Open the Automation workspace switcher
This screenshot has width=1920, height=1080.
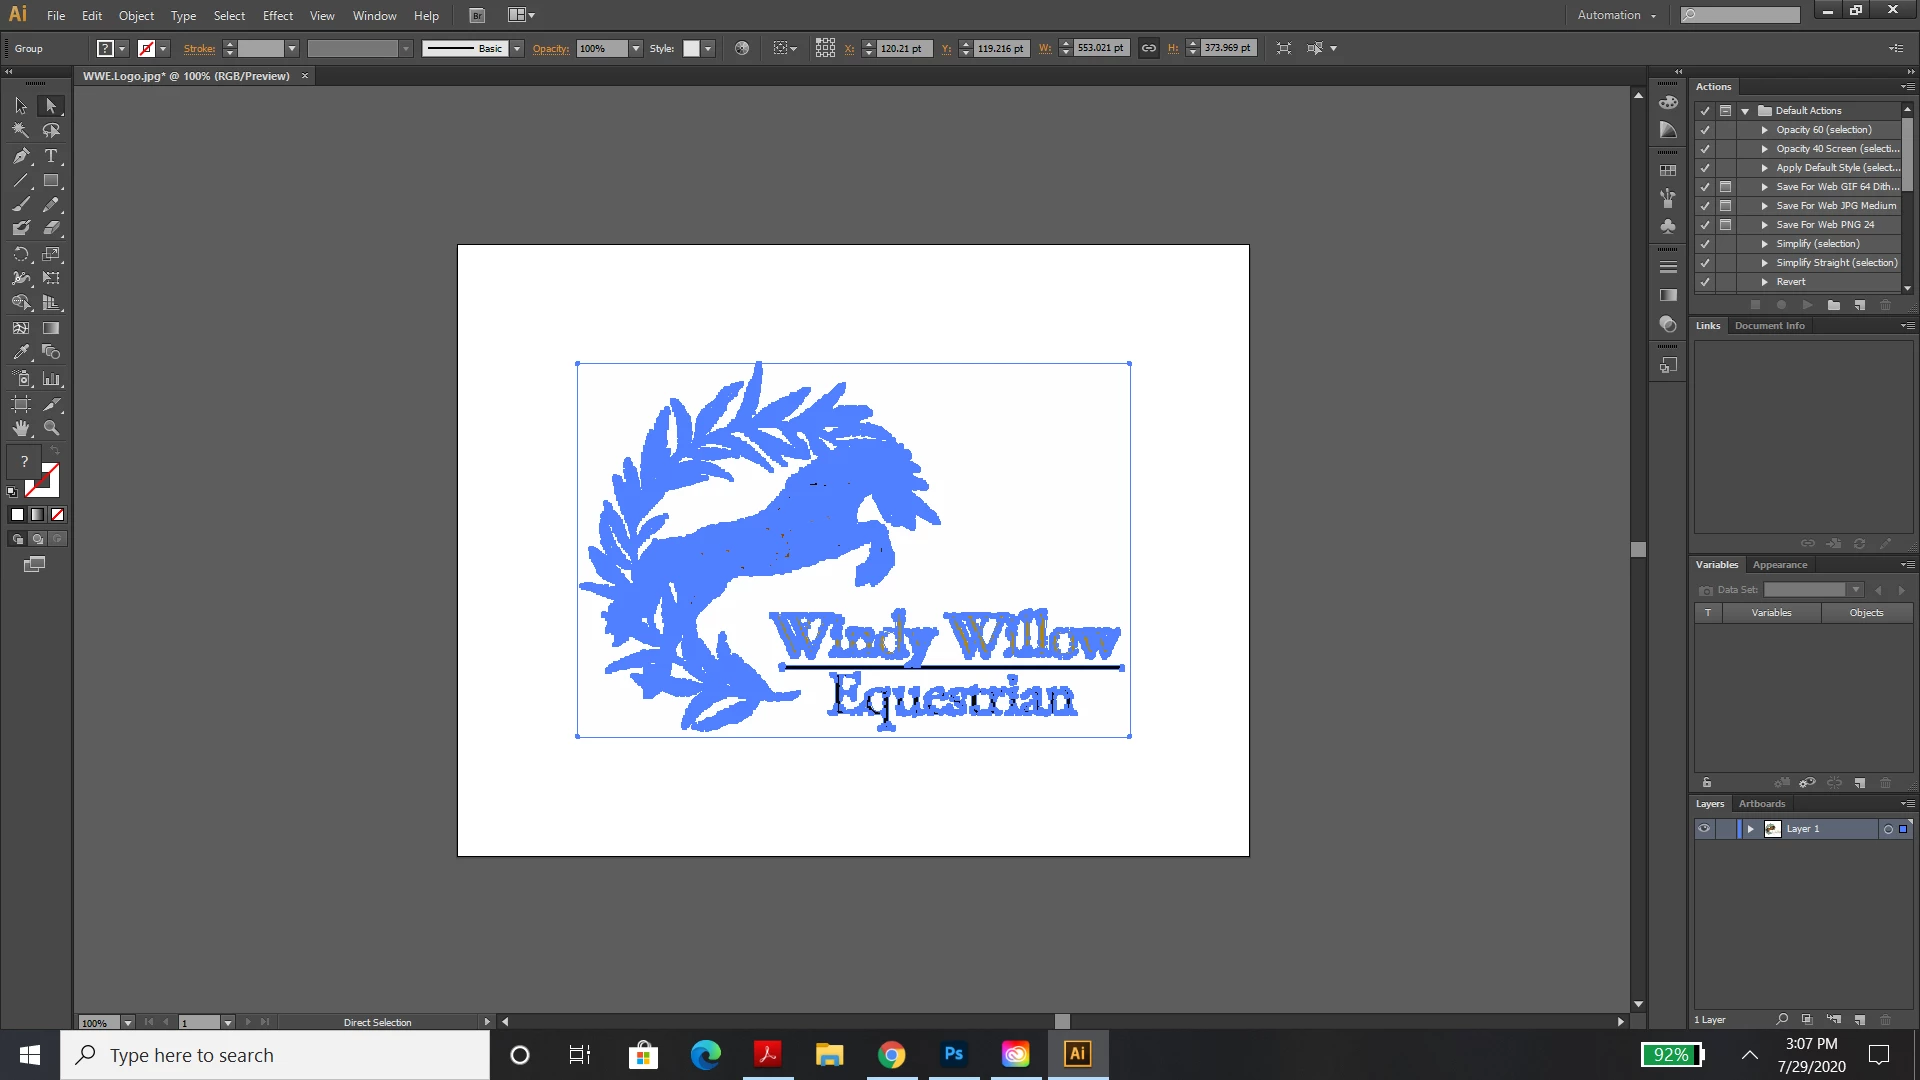point(1616,15)
